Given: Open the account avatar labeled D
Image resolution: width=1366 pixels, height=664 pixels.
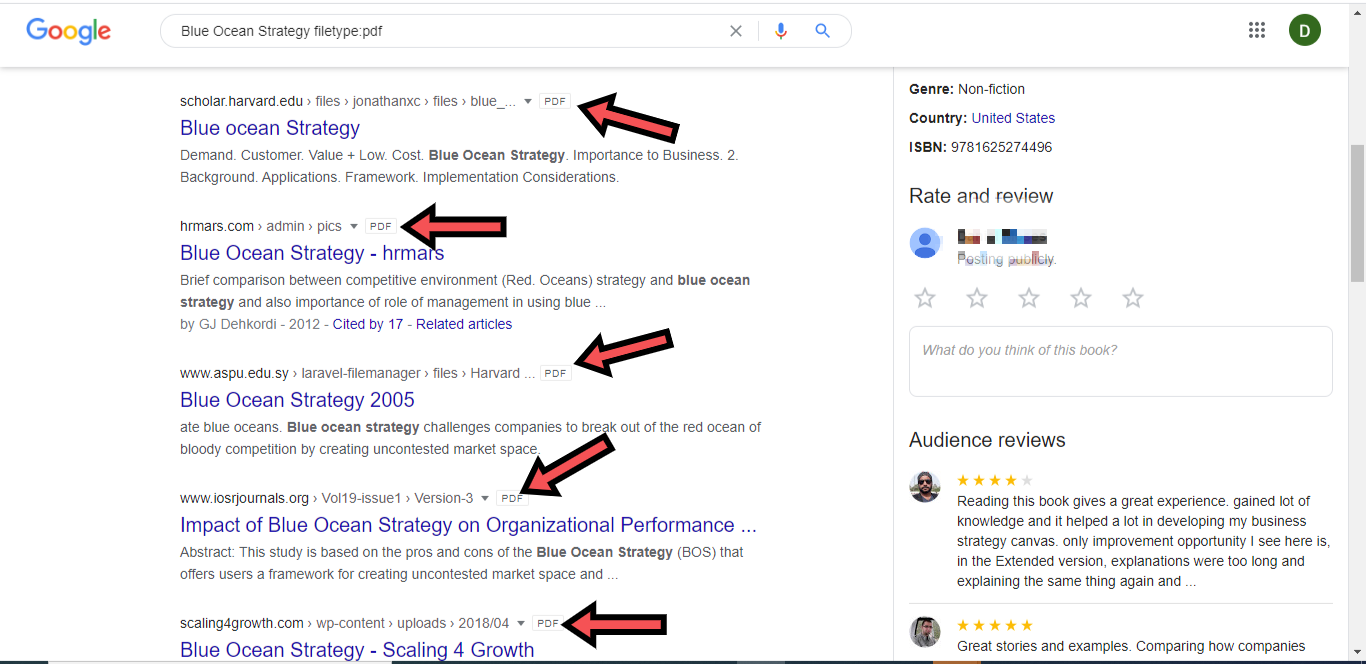Looking at the screenshot, I should point(1305,30).
